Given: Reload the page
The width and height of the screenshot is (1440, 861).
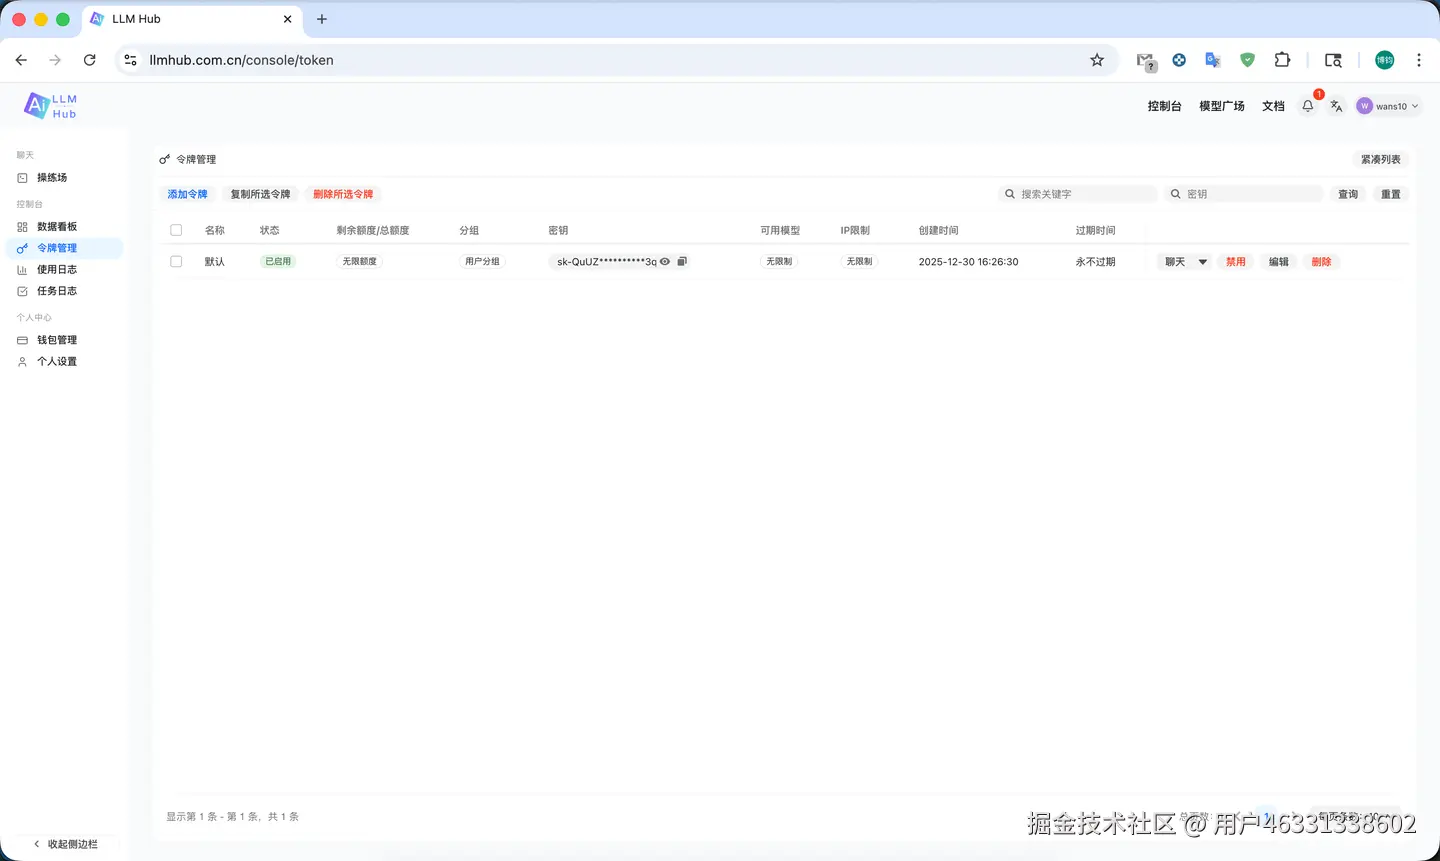Looking at the screenshot, I should pos(90,60).
